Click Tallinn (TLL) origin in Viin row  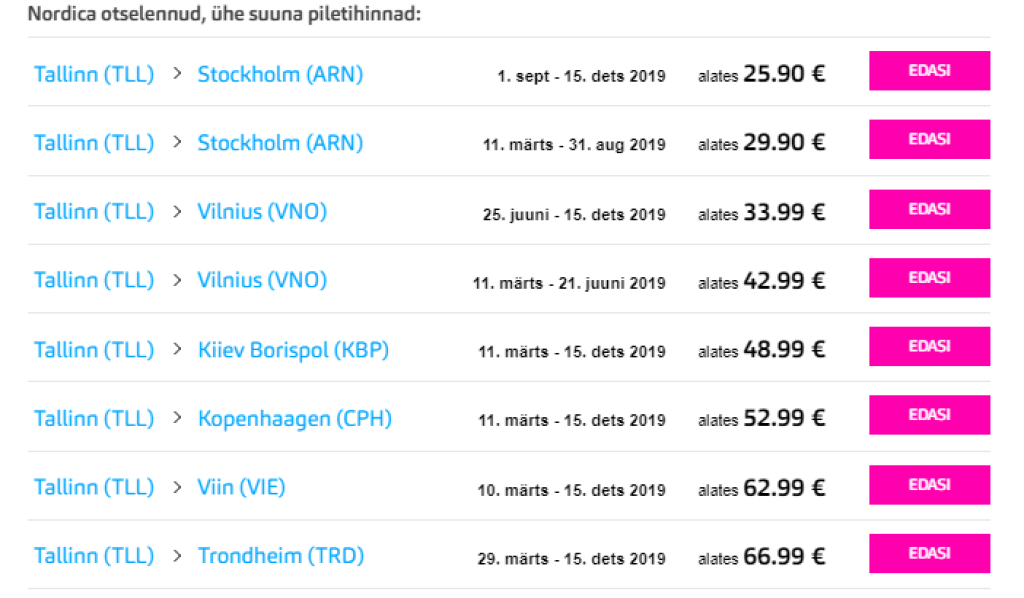point(94,487)
